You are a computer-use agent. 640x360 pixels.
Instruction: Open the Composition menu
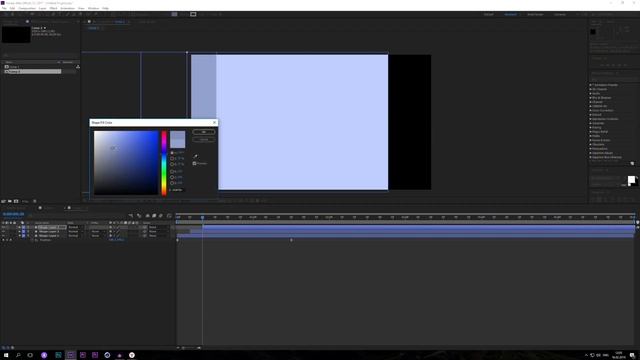click(27, 8)
